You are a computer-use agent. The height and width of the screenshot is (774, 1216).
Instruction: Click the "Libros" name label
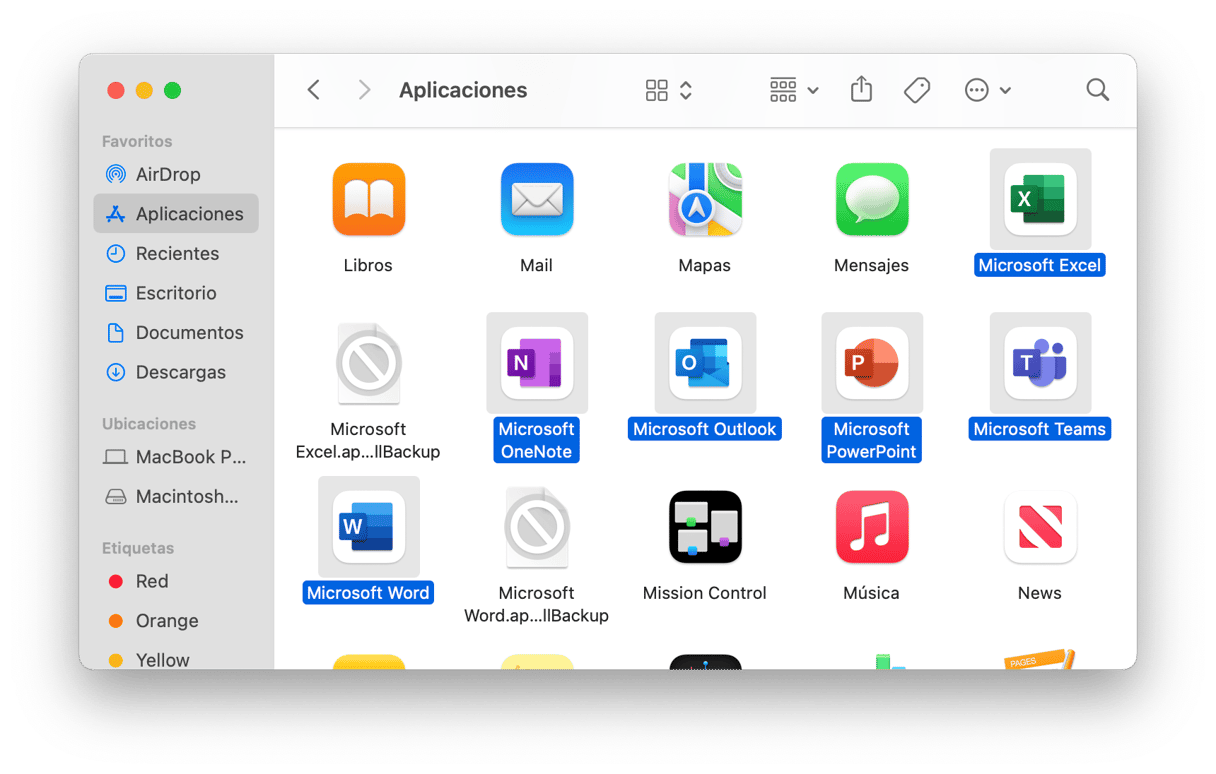tap(369, 265)
